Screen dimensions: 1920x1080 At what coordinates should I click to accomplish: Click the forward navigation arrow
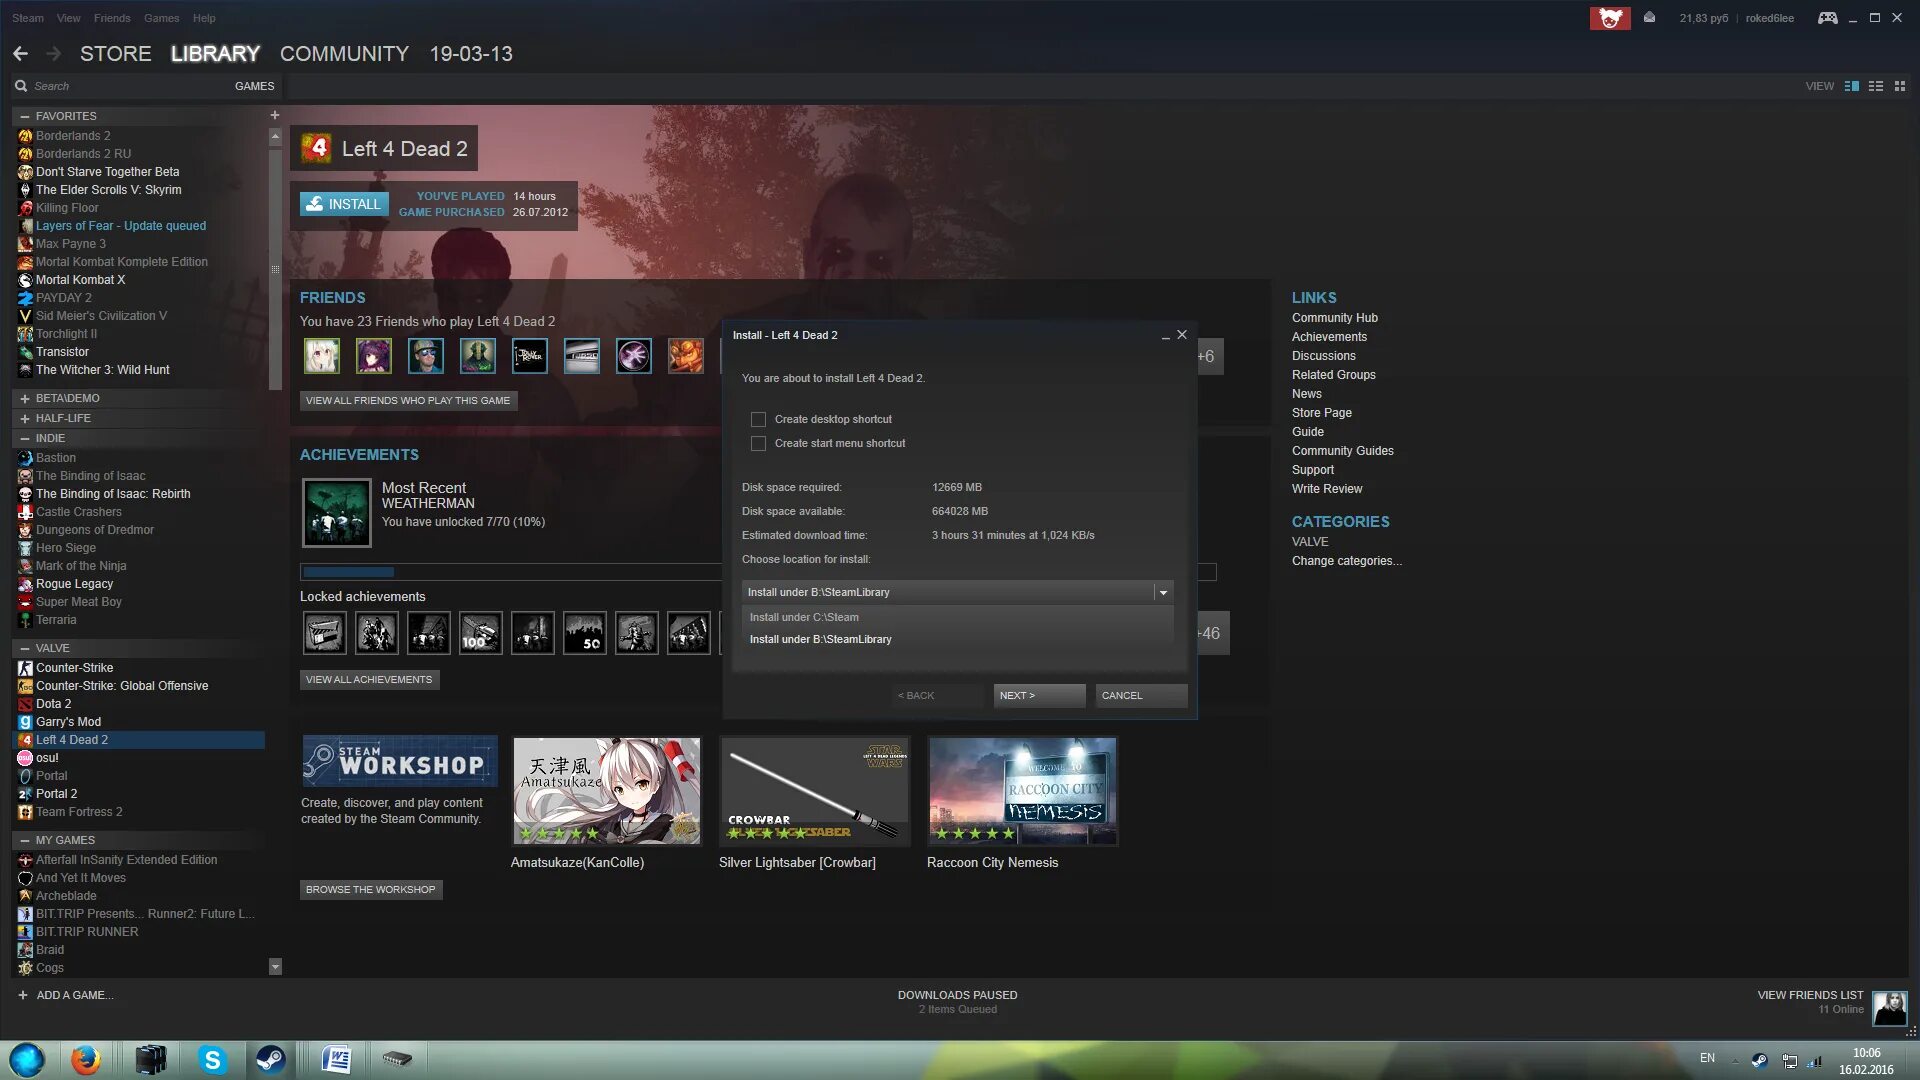pyautogui.click(x=54, y=53)
